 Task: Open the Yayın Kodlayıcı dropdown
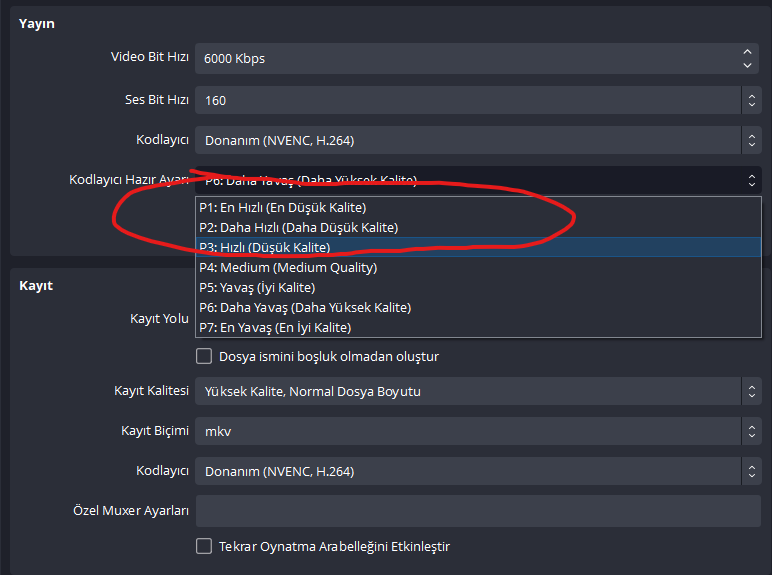coord(750,140)
